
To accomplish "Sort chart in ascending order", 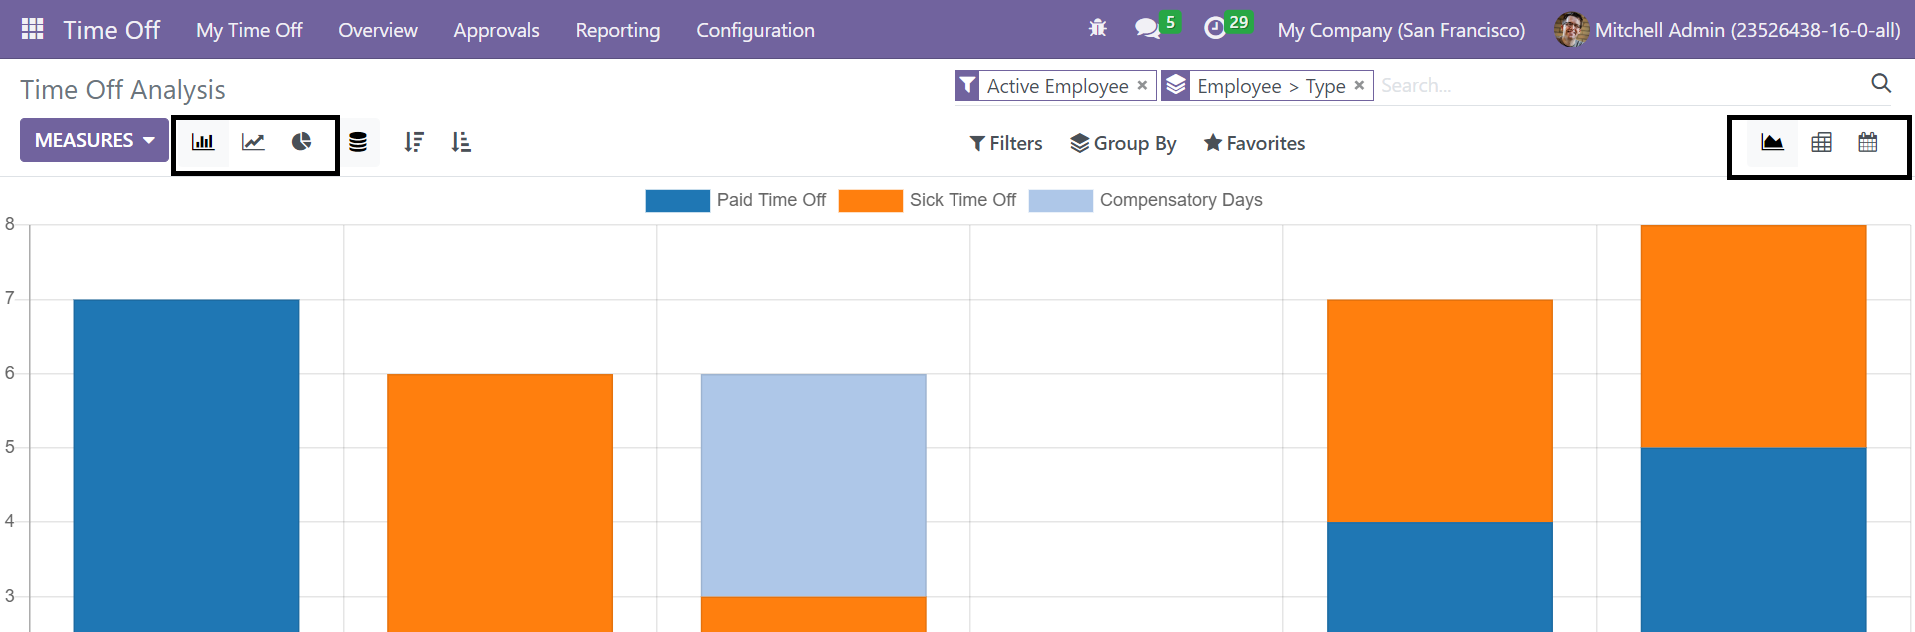I will [461, 142].
